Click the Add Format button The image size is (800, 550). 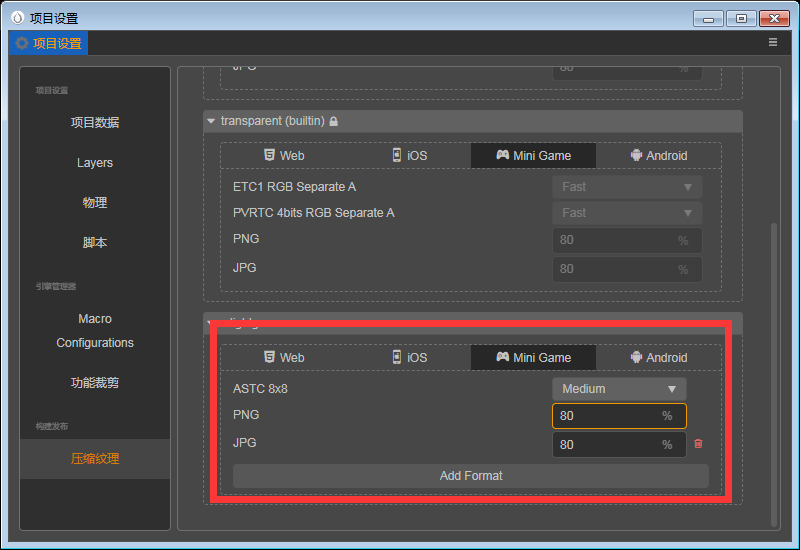(x=471, y=476)
